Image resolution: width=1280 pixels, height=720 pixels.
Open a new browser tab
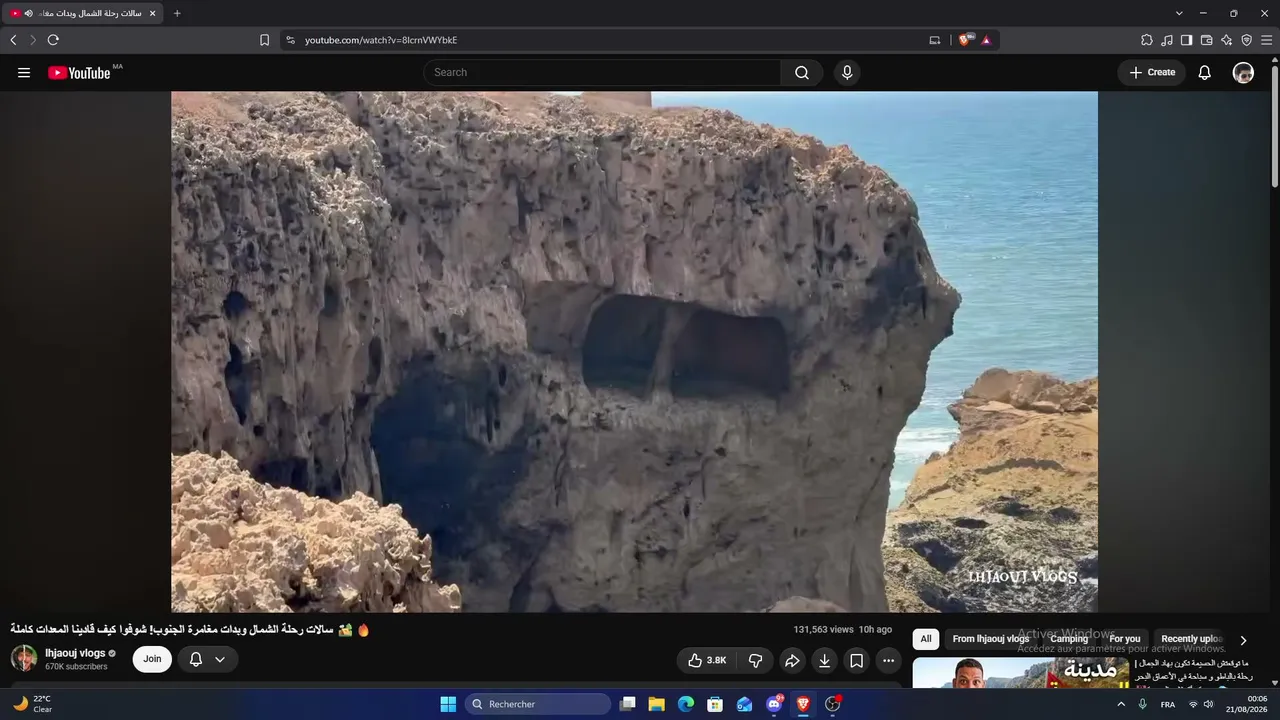pos(177,13)
